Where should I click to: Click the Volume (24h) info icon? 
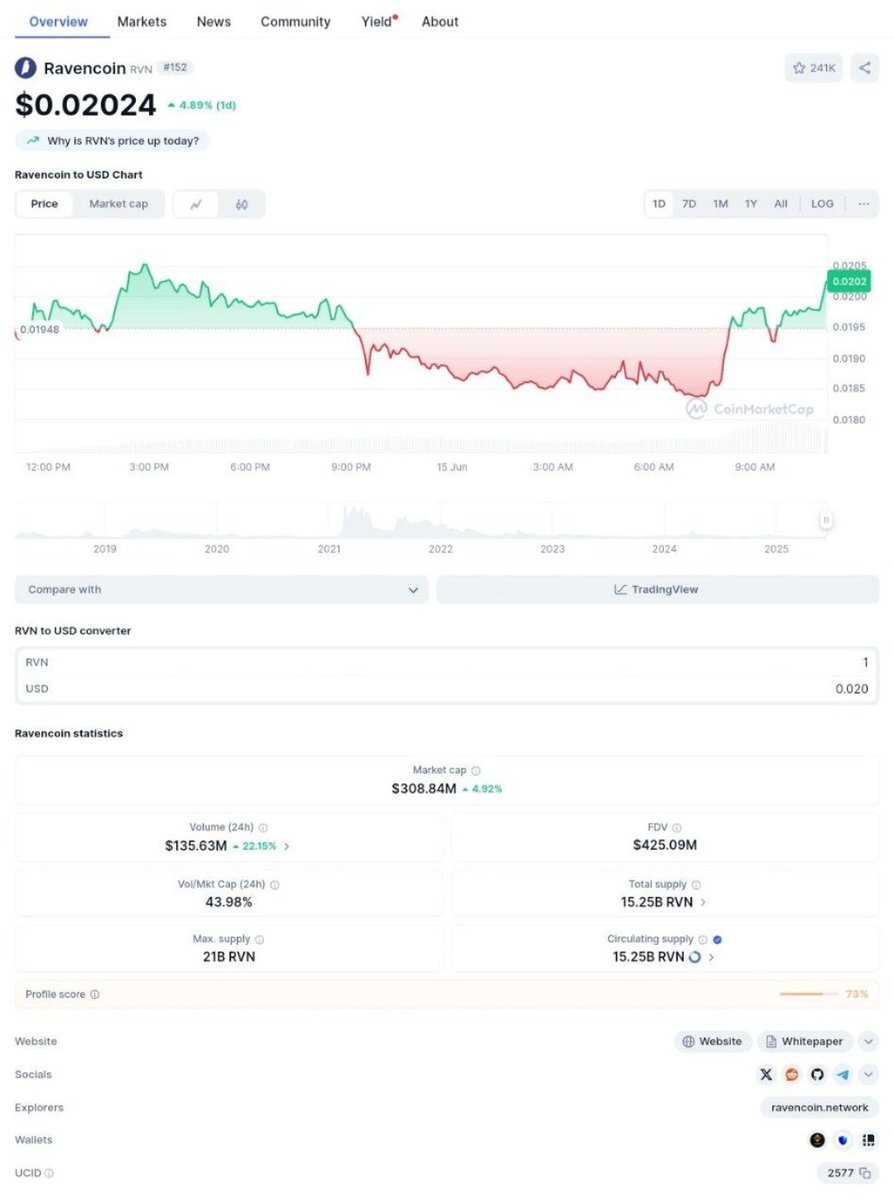click(x=263, y=828)
